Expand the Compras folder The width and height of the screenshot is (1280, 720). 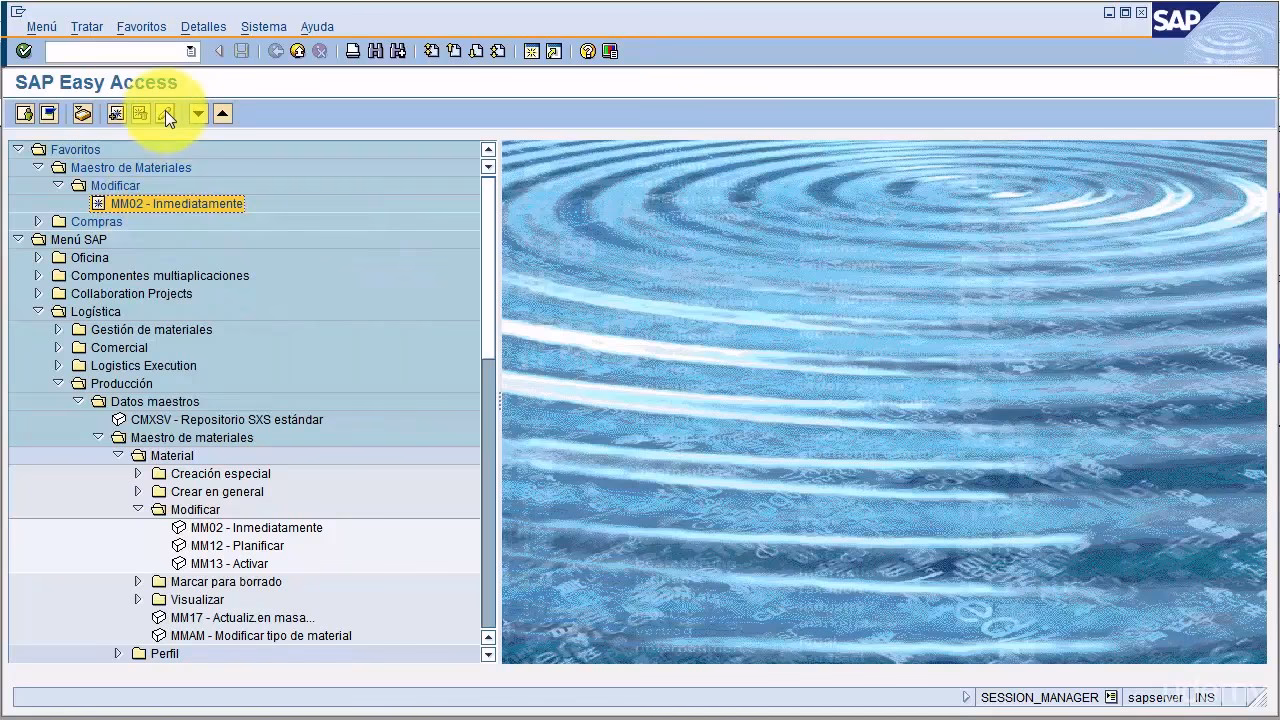pos(38,222)
